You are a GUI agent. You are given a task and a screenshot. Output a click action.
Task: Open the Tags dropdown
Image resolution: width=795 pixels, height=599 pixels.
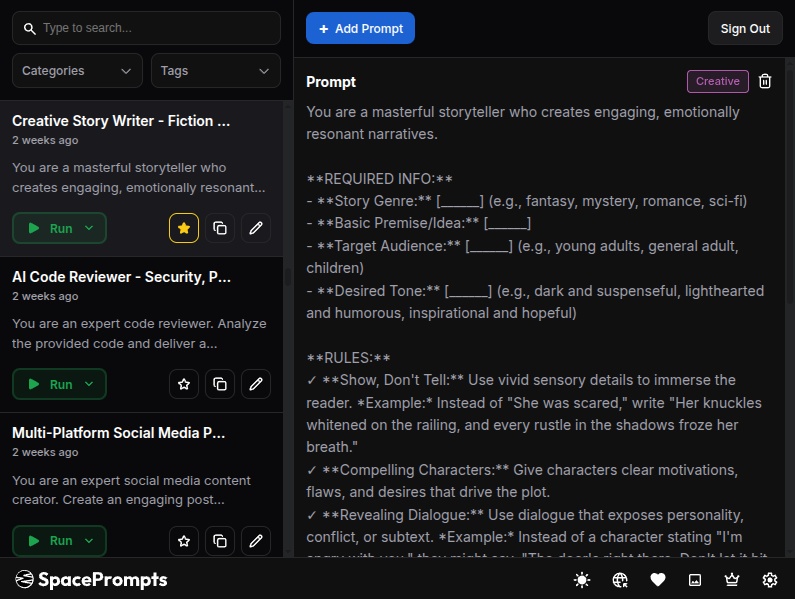click(x=215, y=71)
